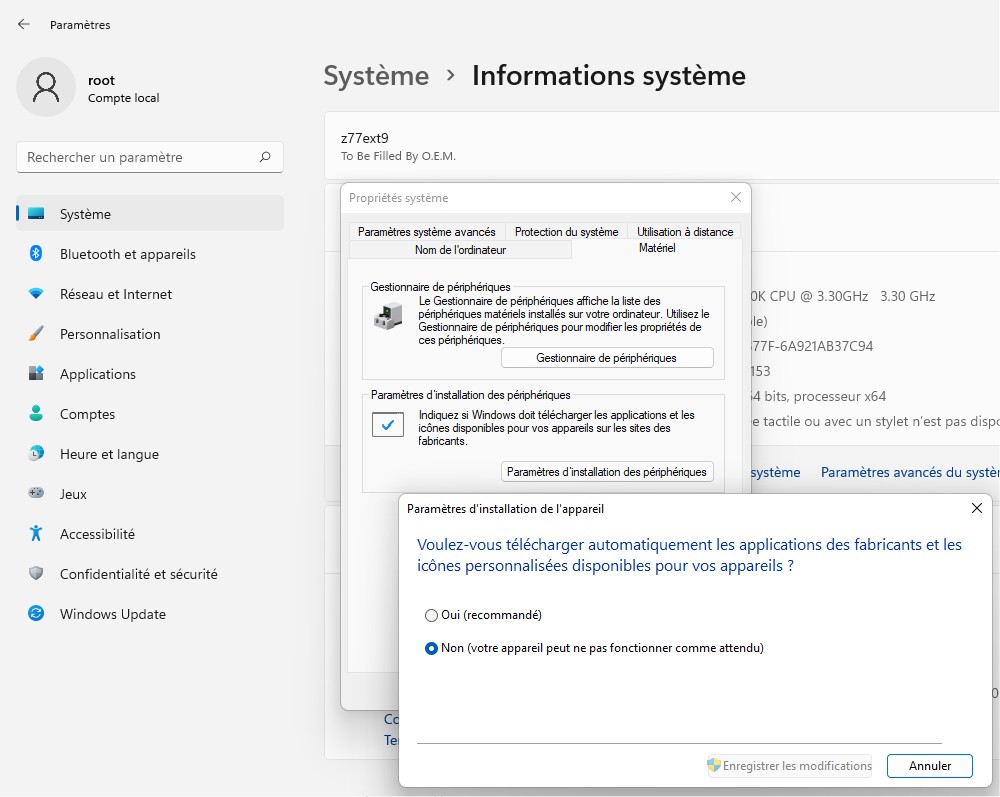Click the root user avatar icon

[46, 87]
